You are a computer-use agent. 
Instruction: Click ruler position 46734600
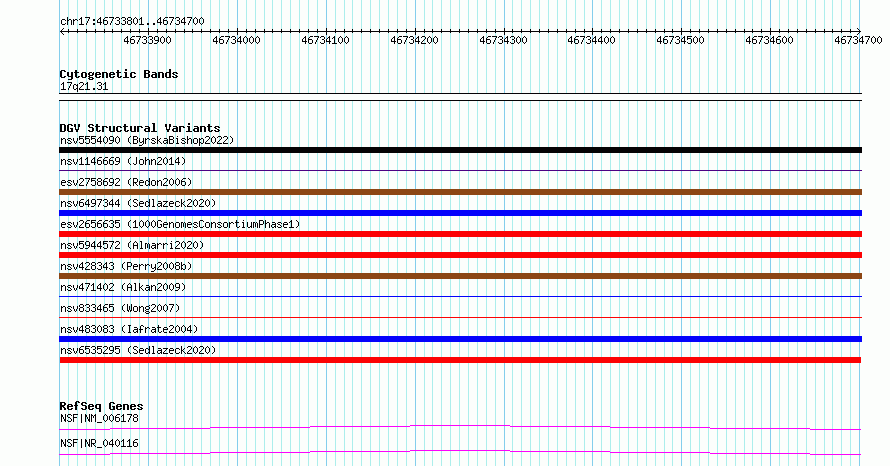(x=770, y=40)
